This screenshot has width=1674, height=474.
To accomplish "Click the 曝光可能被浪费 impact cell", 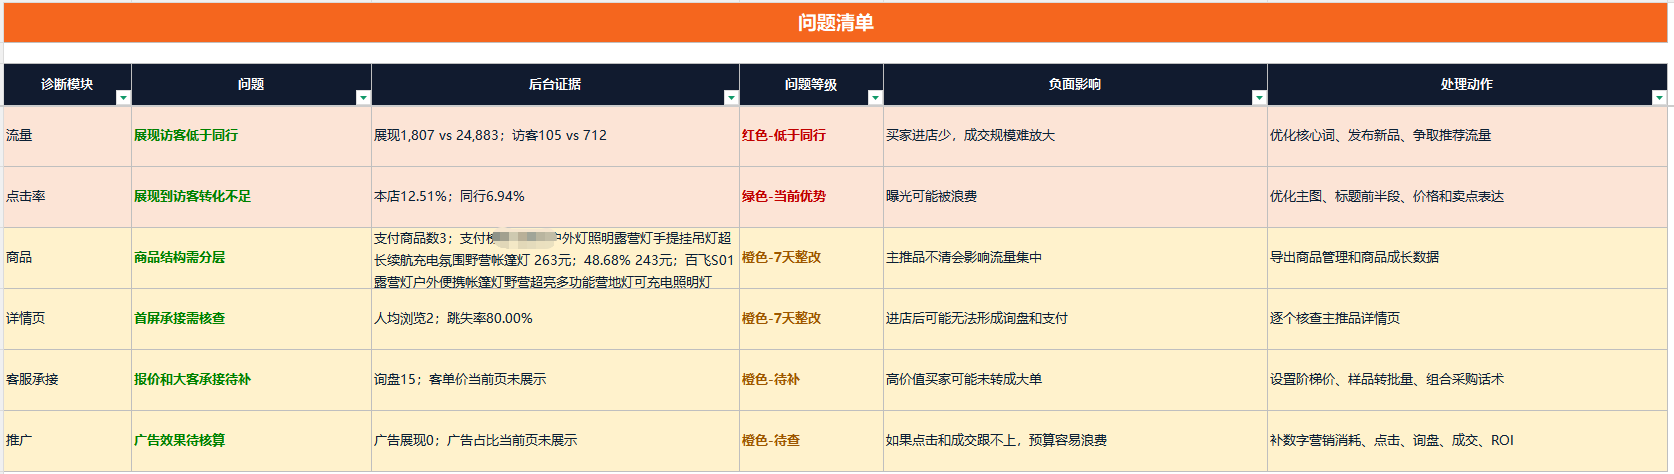I will point(1075,197).
